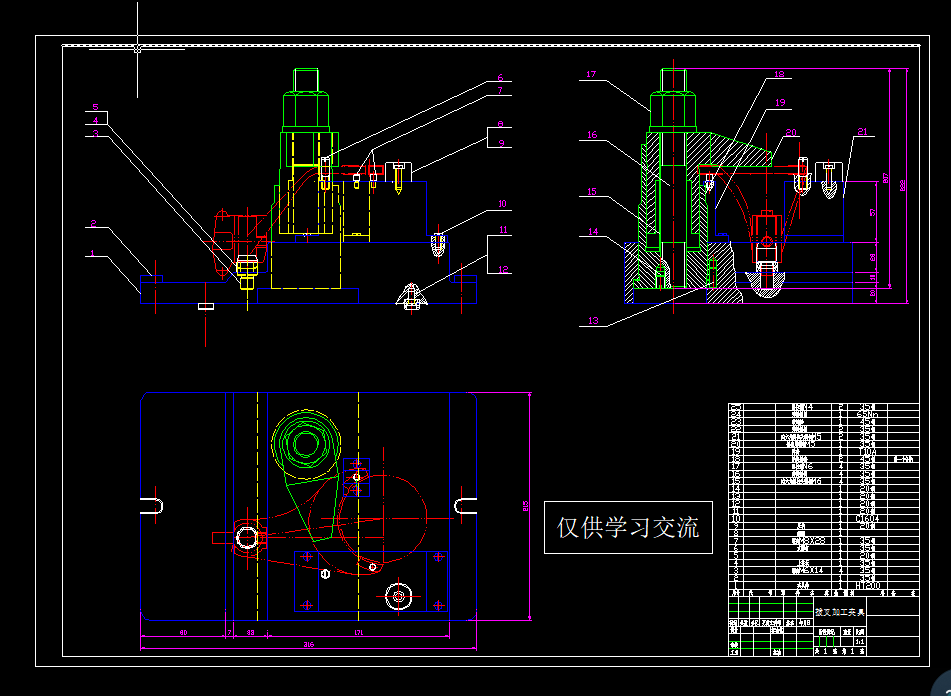The width and height of the screenshot is (951, 696).
Task: Click callout number 16 in section view
Action: coord(593,135)
